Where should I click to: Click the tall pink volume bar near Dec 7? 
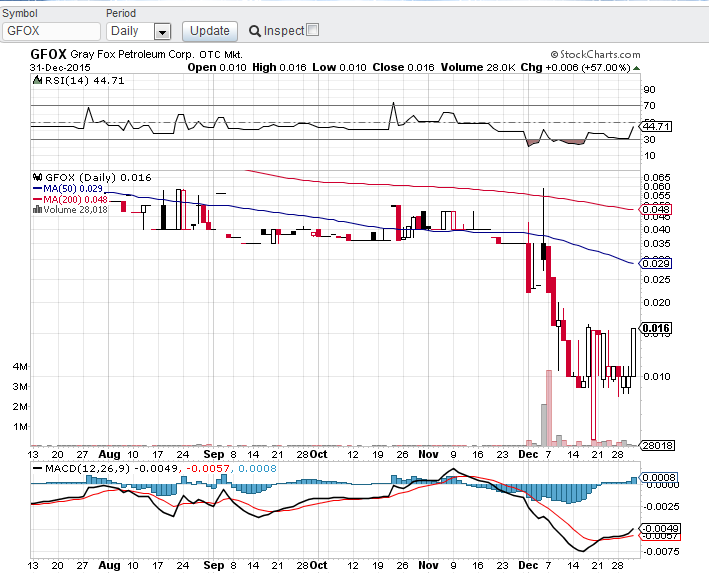pos(549,408)
